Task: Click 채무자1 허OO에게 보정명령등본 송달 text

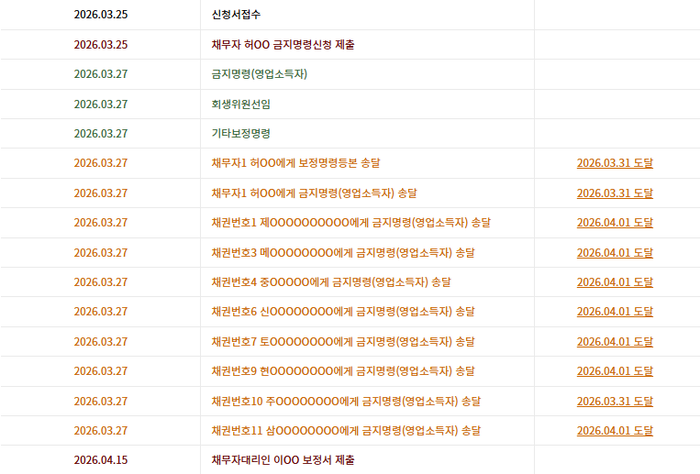Action: coord(296,163)
